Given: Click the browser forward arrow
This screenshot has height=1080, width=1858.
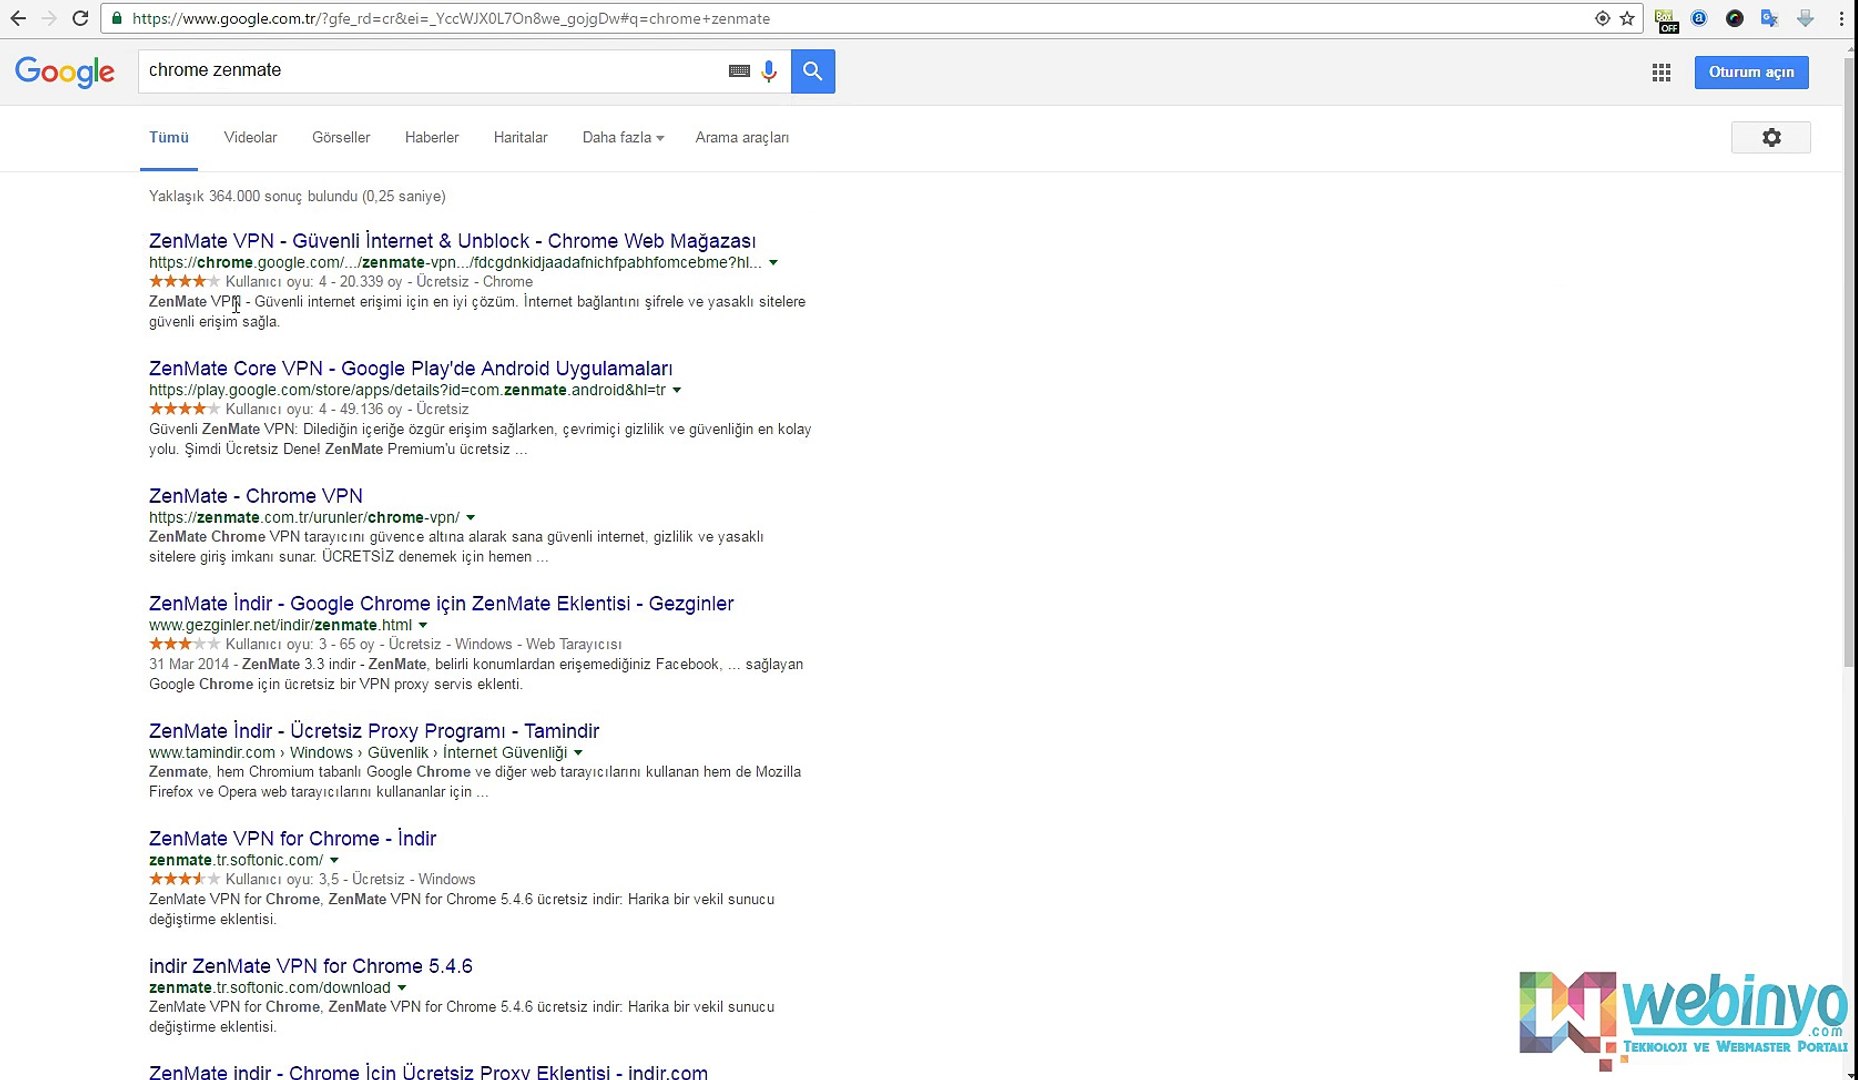Looking at the screenshot, I should (49, 18).
